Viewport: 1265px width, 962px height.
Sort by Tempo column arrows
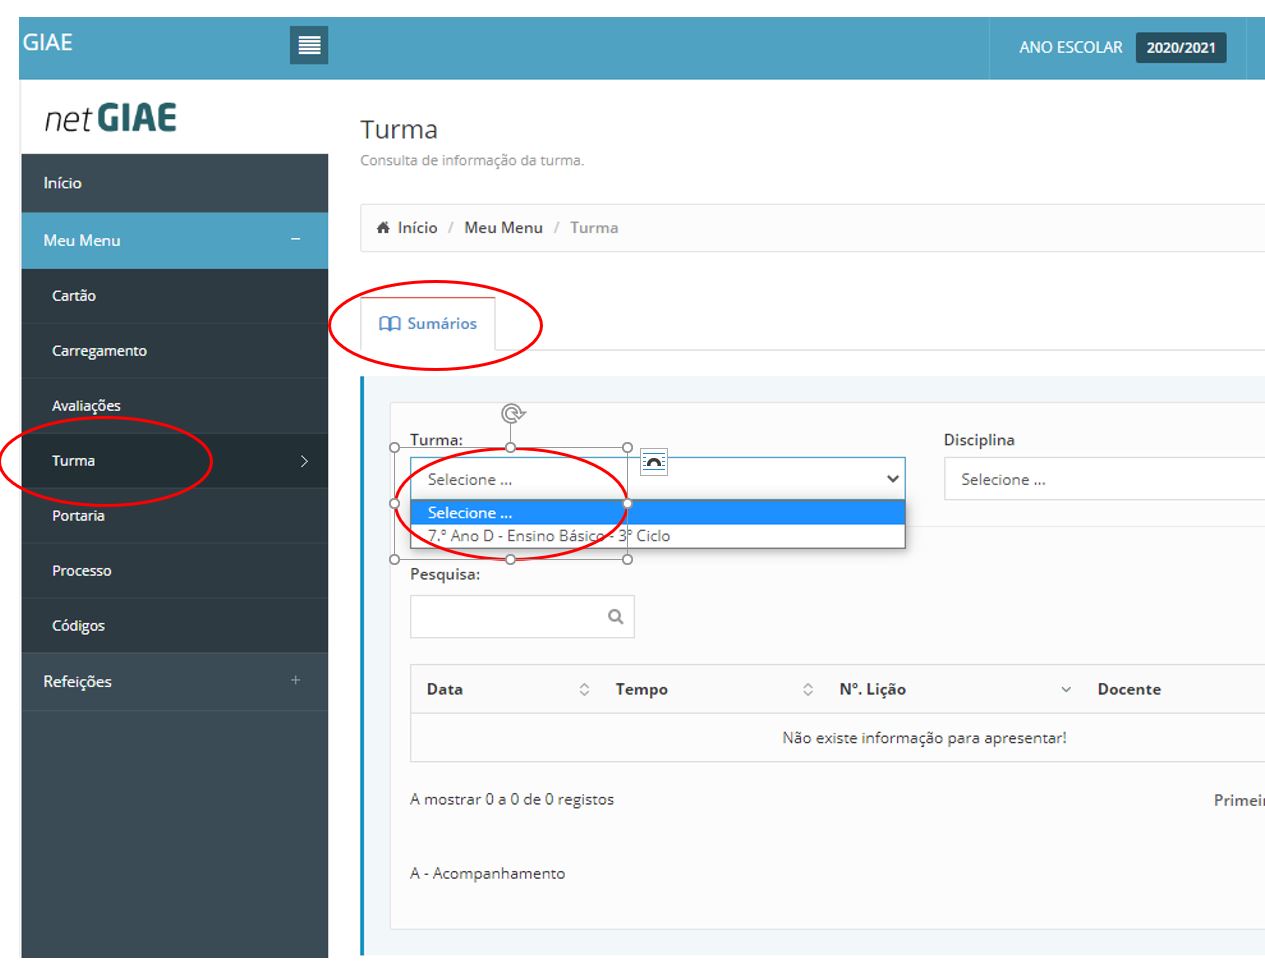click(x=807, y=689)
